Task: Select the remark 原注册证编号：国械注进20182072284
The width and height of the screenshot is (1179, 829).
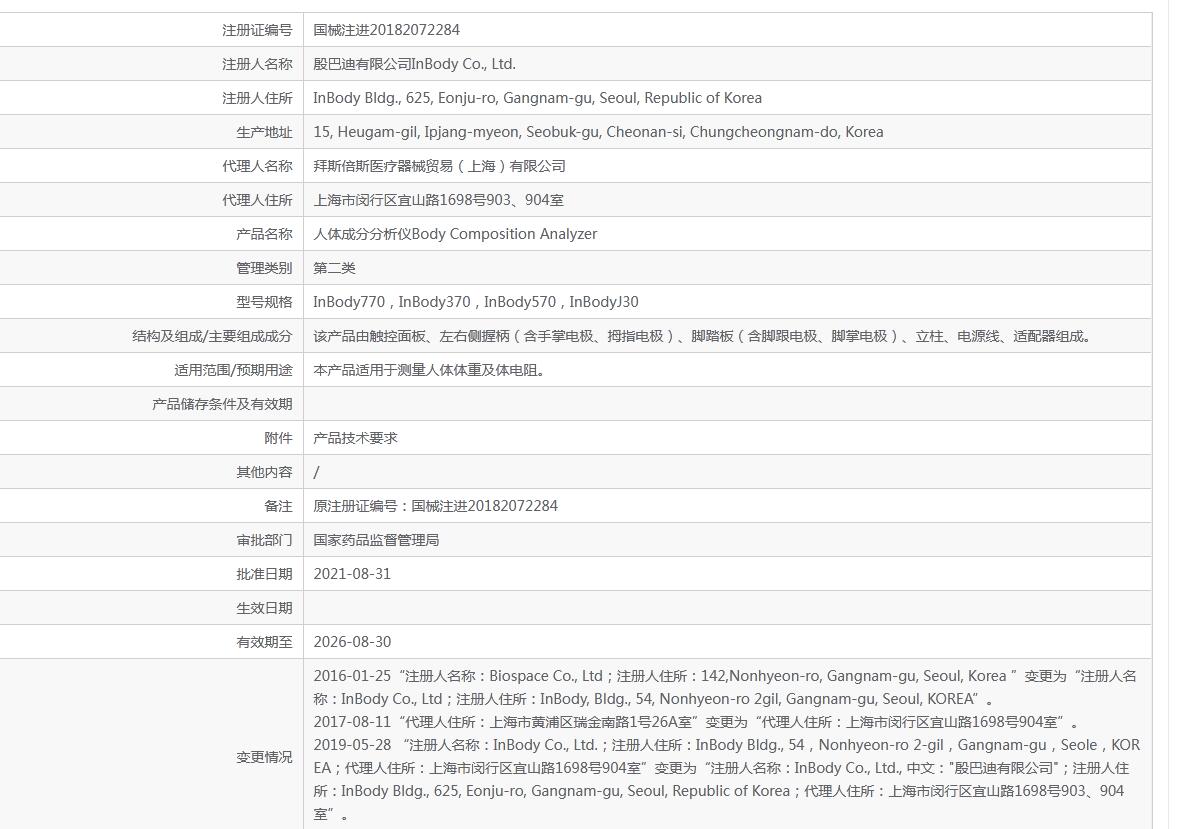Action: tap(435, 506)
